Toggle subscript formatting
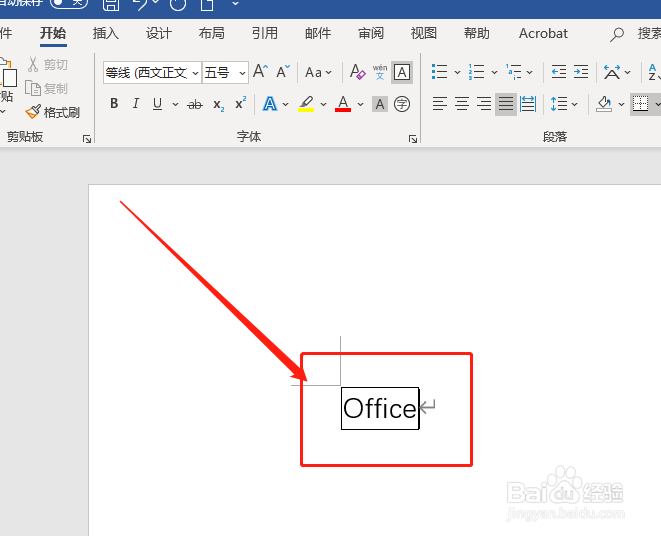661x536 pixels. (x=218, y=104)
